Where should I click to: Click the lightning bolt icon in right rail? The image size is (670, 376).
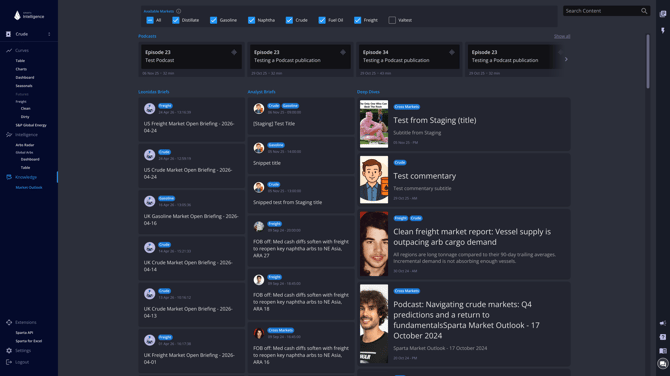coord(663,30)
